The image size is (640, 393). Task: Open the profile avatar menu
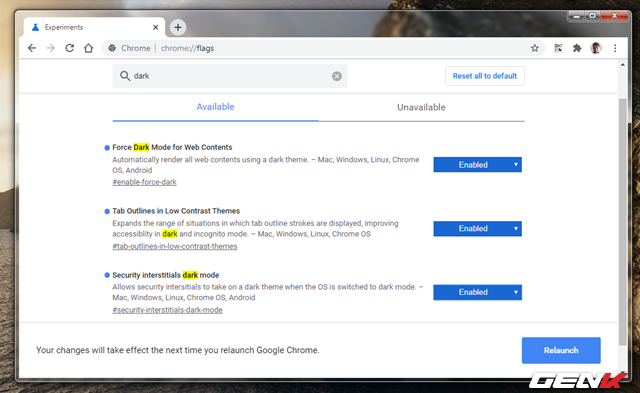coord(596,48)
